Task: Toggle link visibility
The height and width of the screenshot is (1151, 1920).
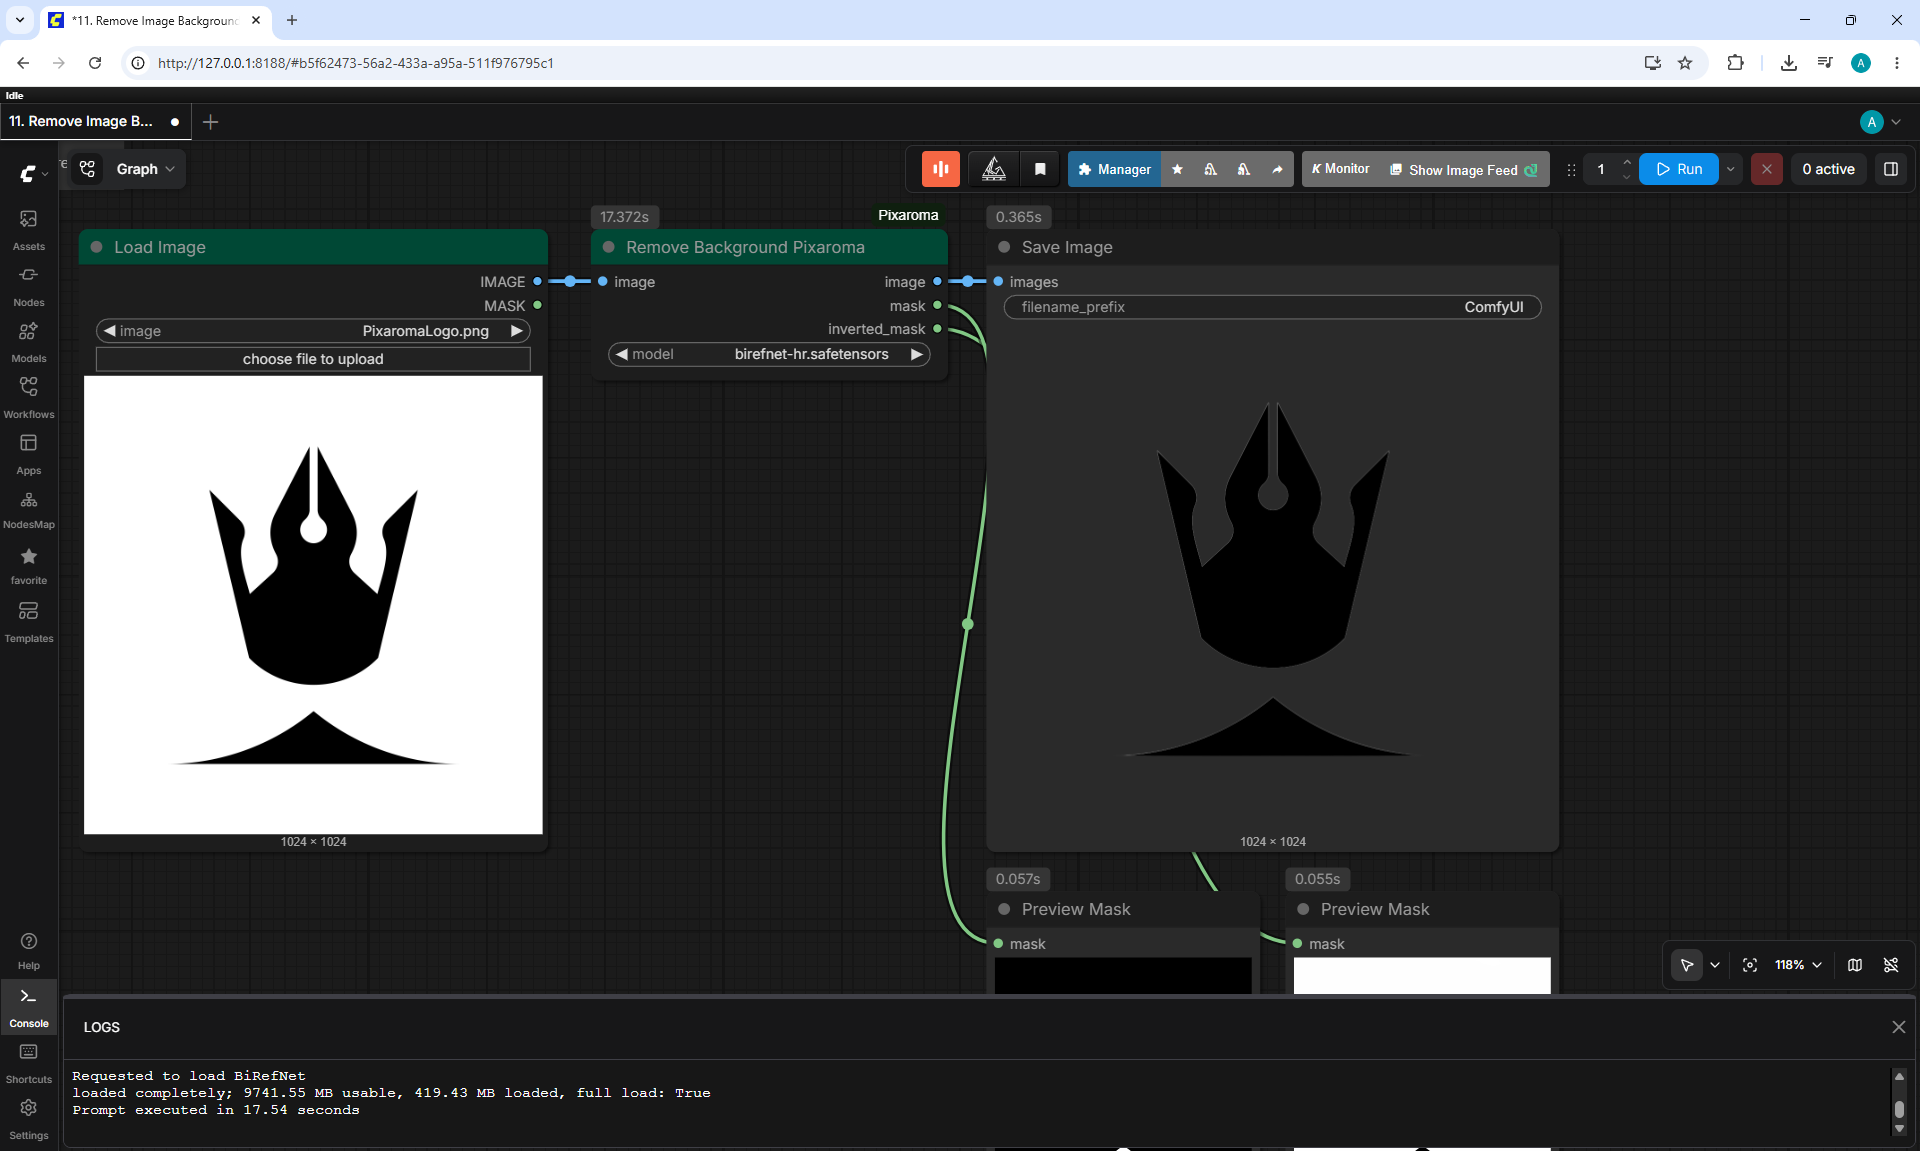Action: pos(1891,965)
